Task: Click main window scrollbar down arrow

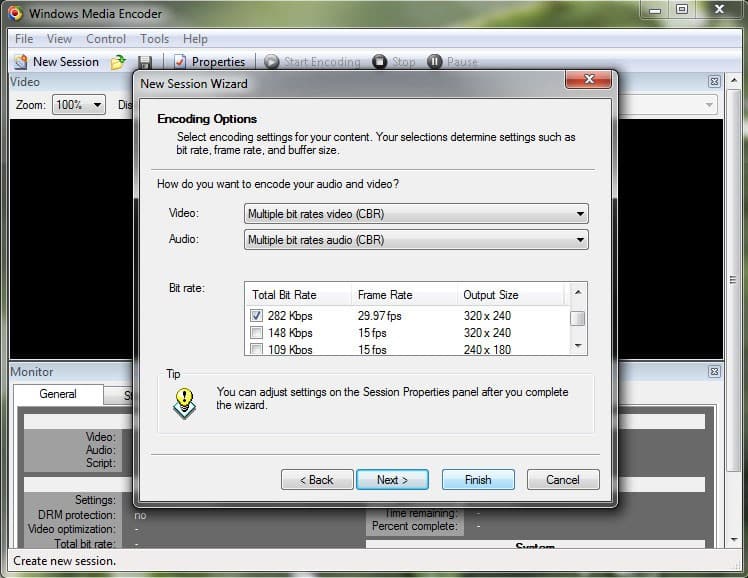Action: 734,540
